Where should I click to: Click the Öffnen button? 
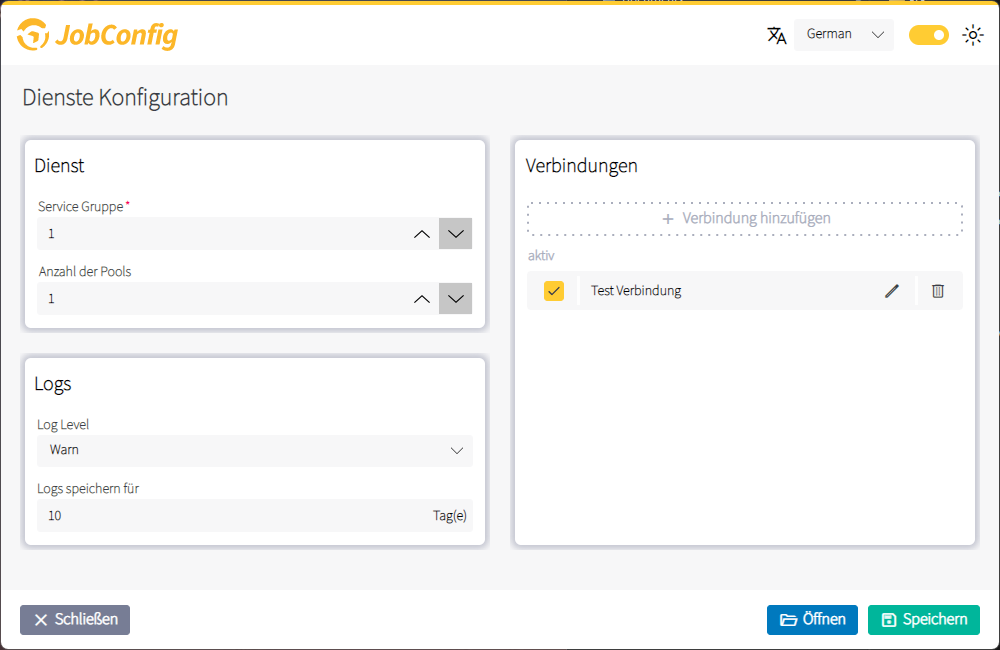812,620
